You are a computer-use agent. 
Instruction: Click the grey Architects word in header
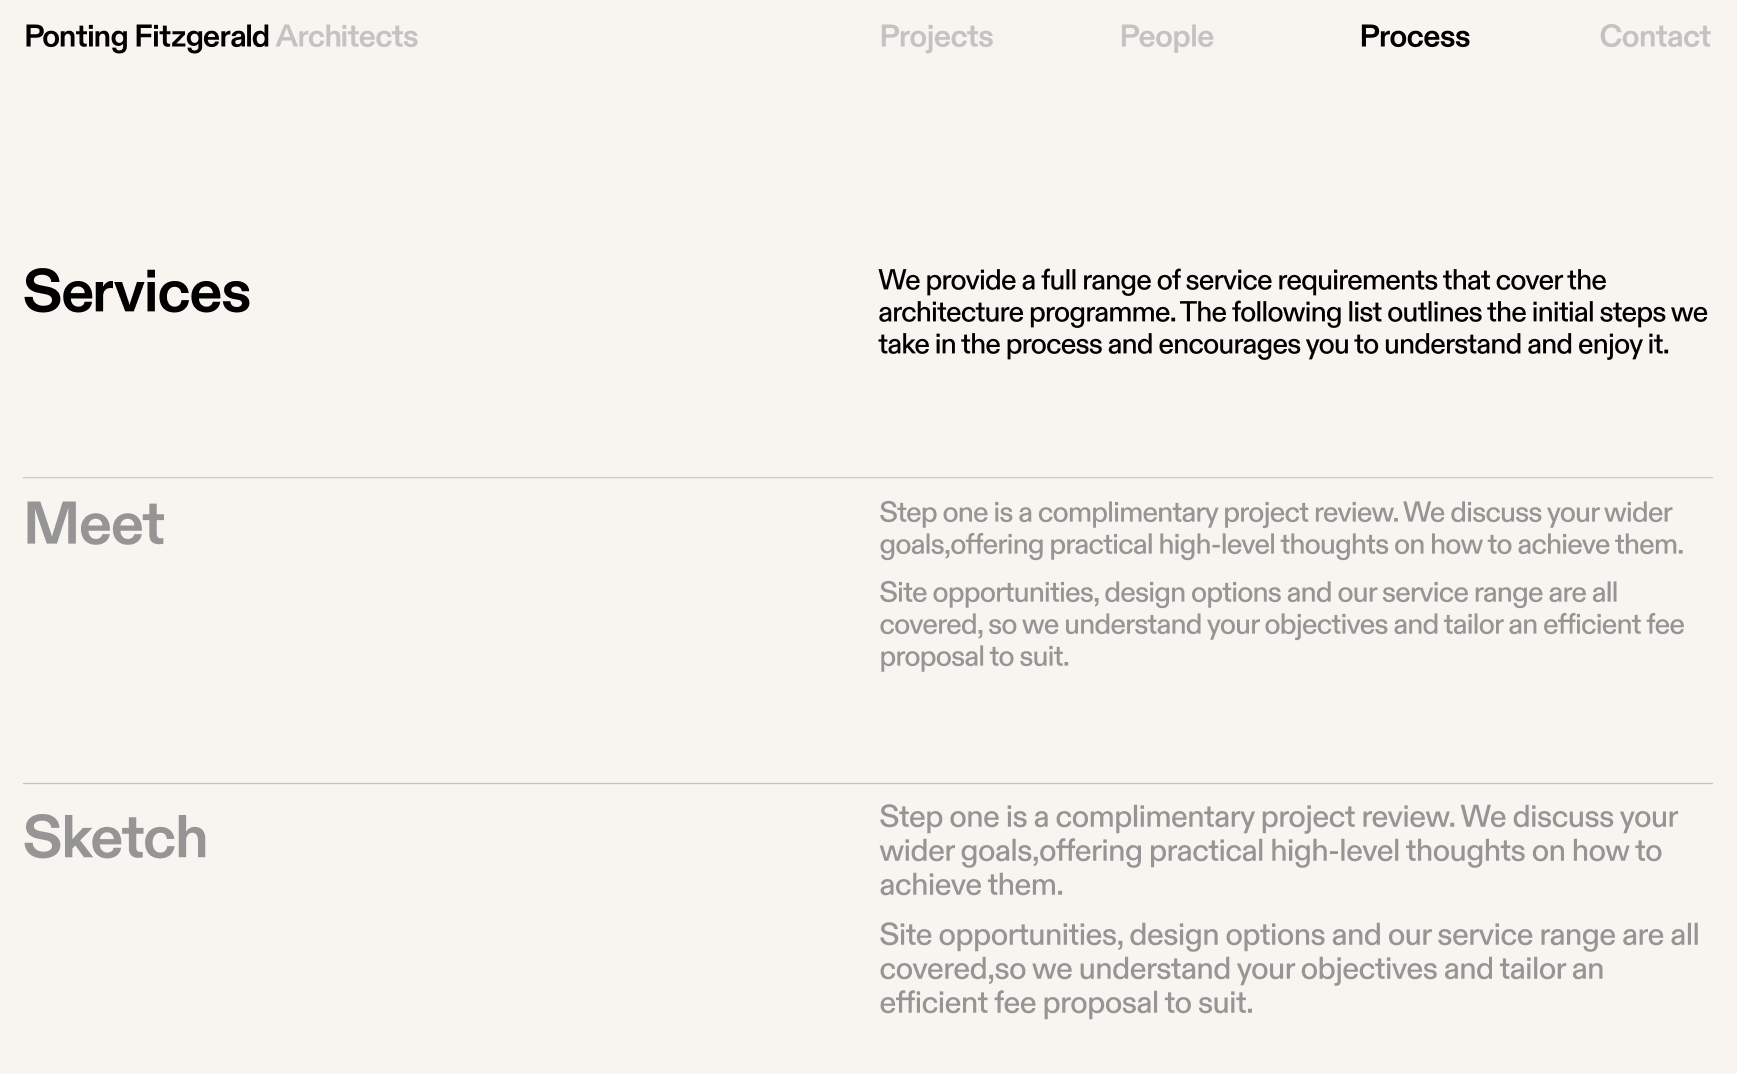click(x=347, y=37)
